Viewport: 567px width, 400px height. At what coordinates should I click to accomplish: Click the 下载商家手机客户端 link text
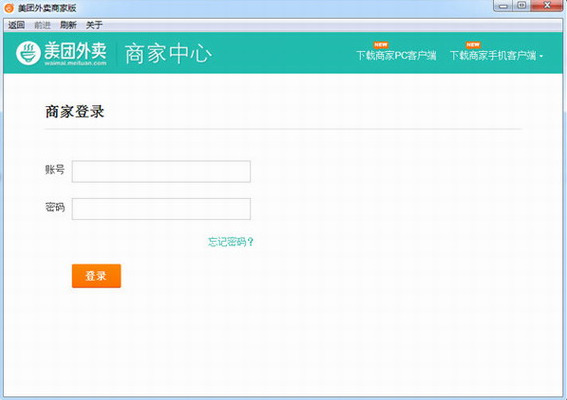click(x=493, y=55)
